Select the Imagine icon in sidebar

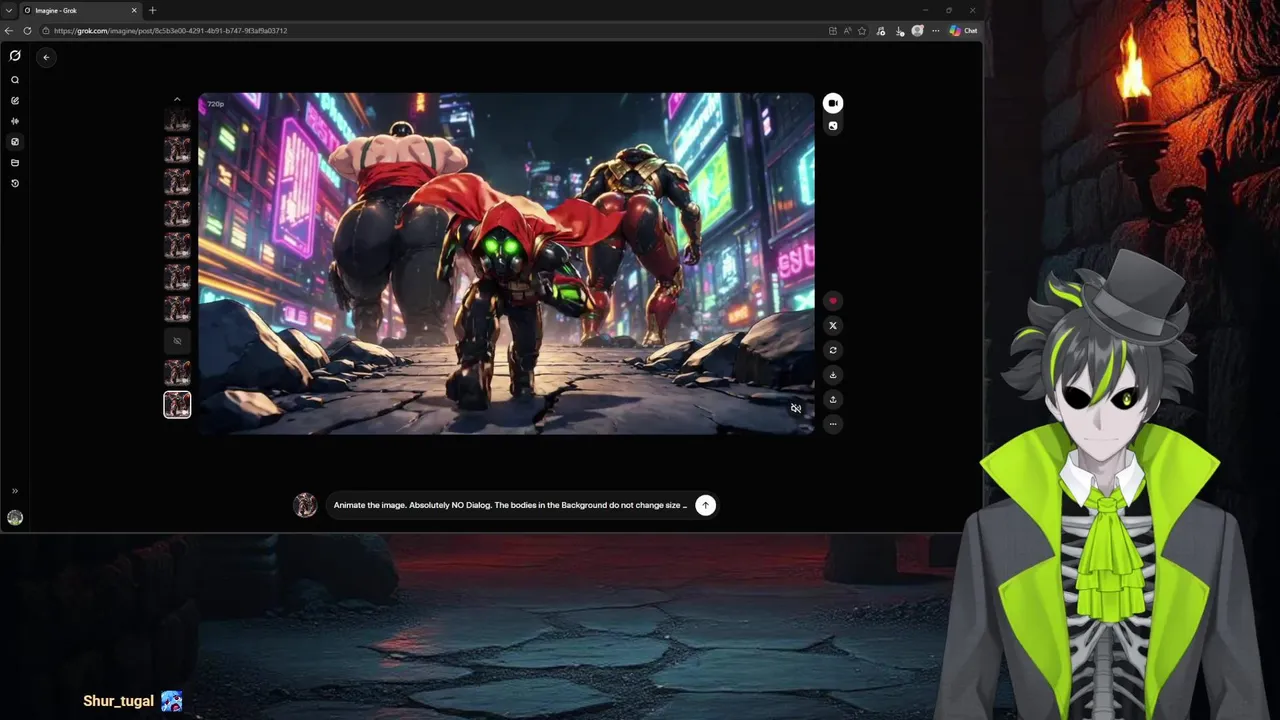pos(15,142)
